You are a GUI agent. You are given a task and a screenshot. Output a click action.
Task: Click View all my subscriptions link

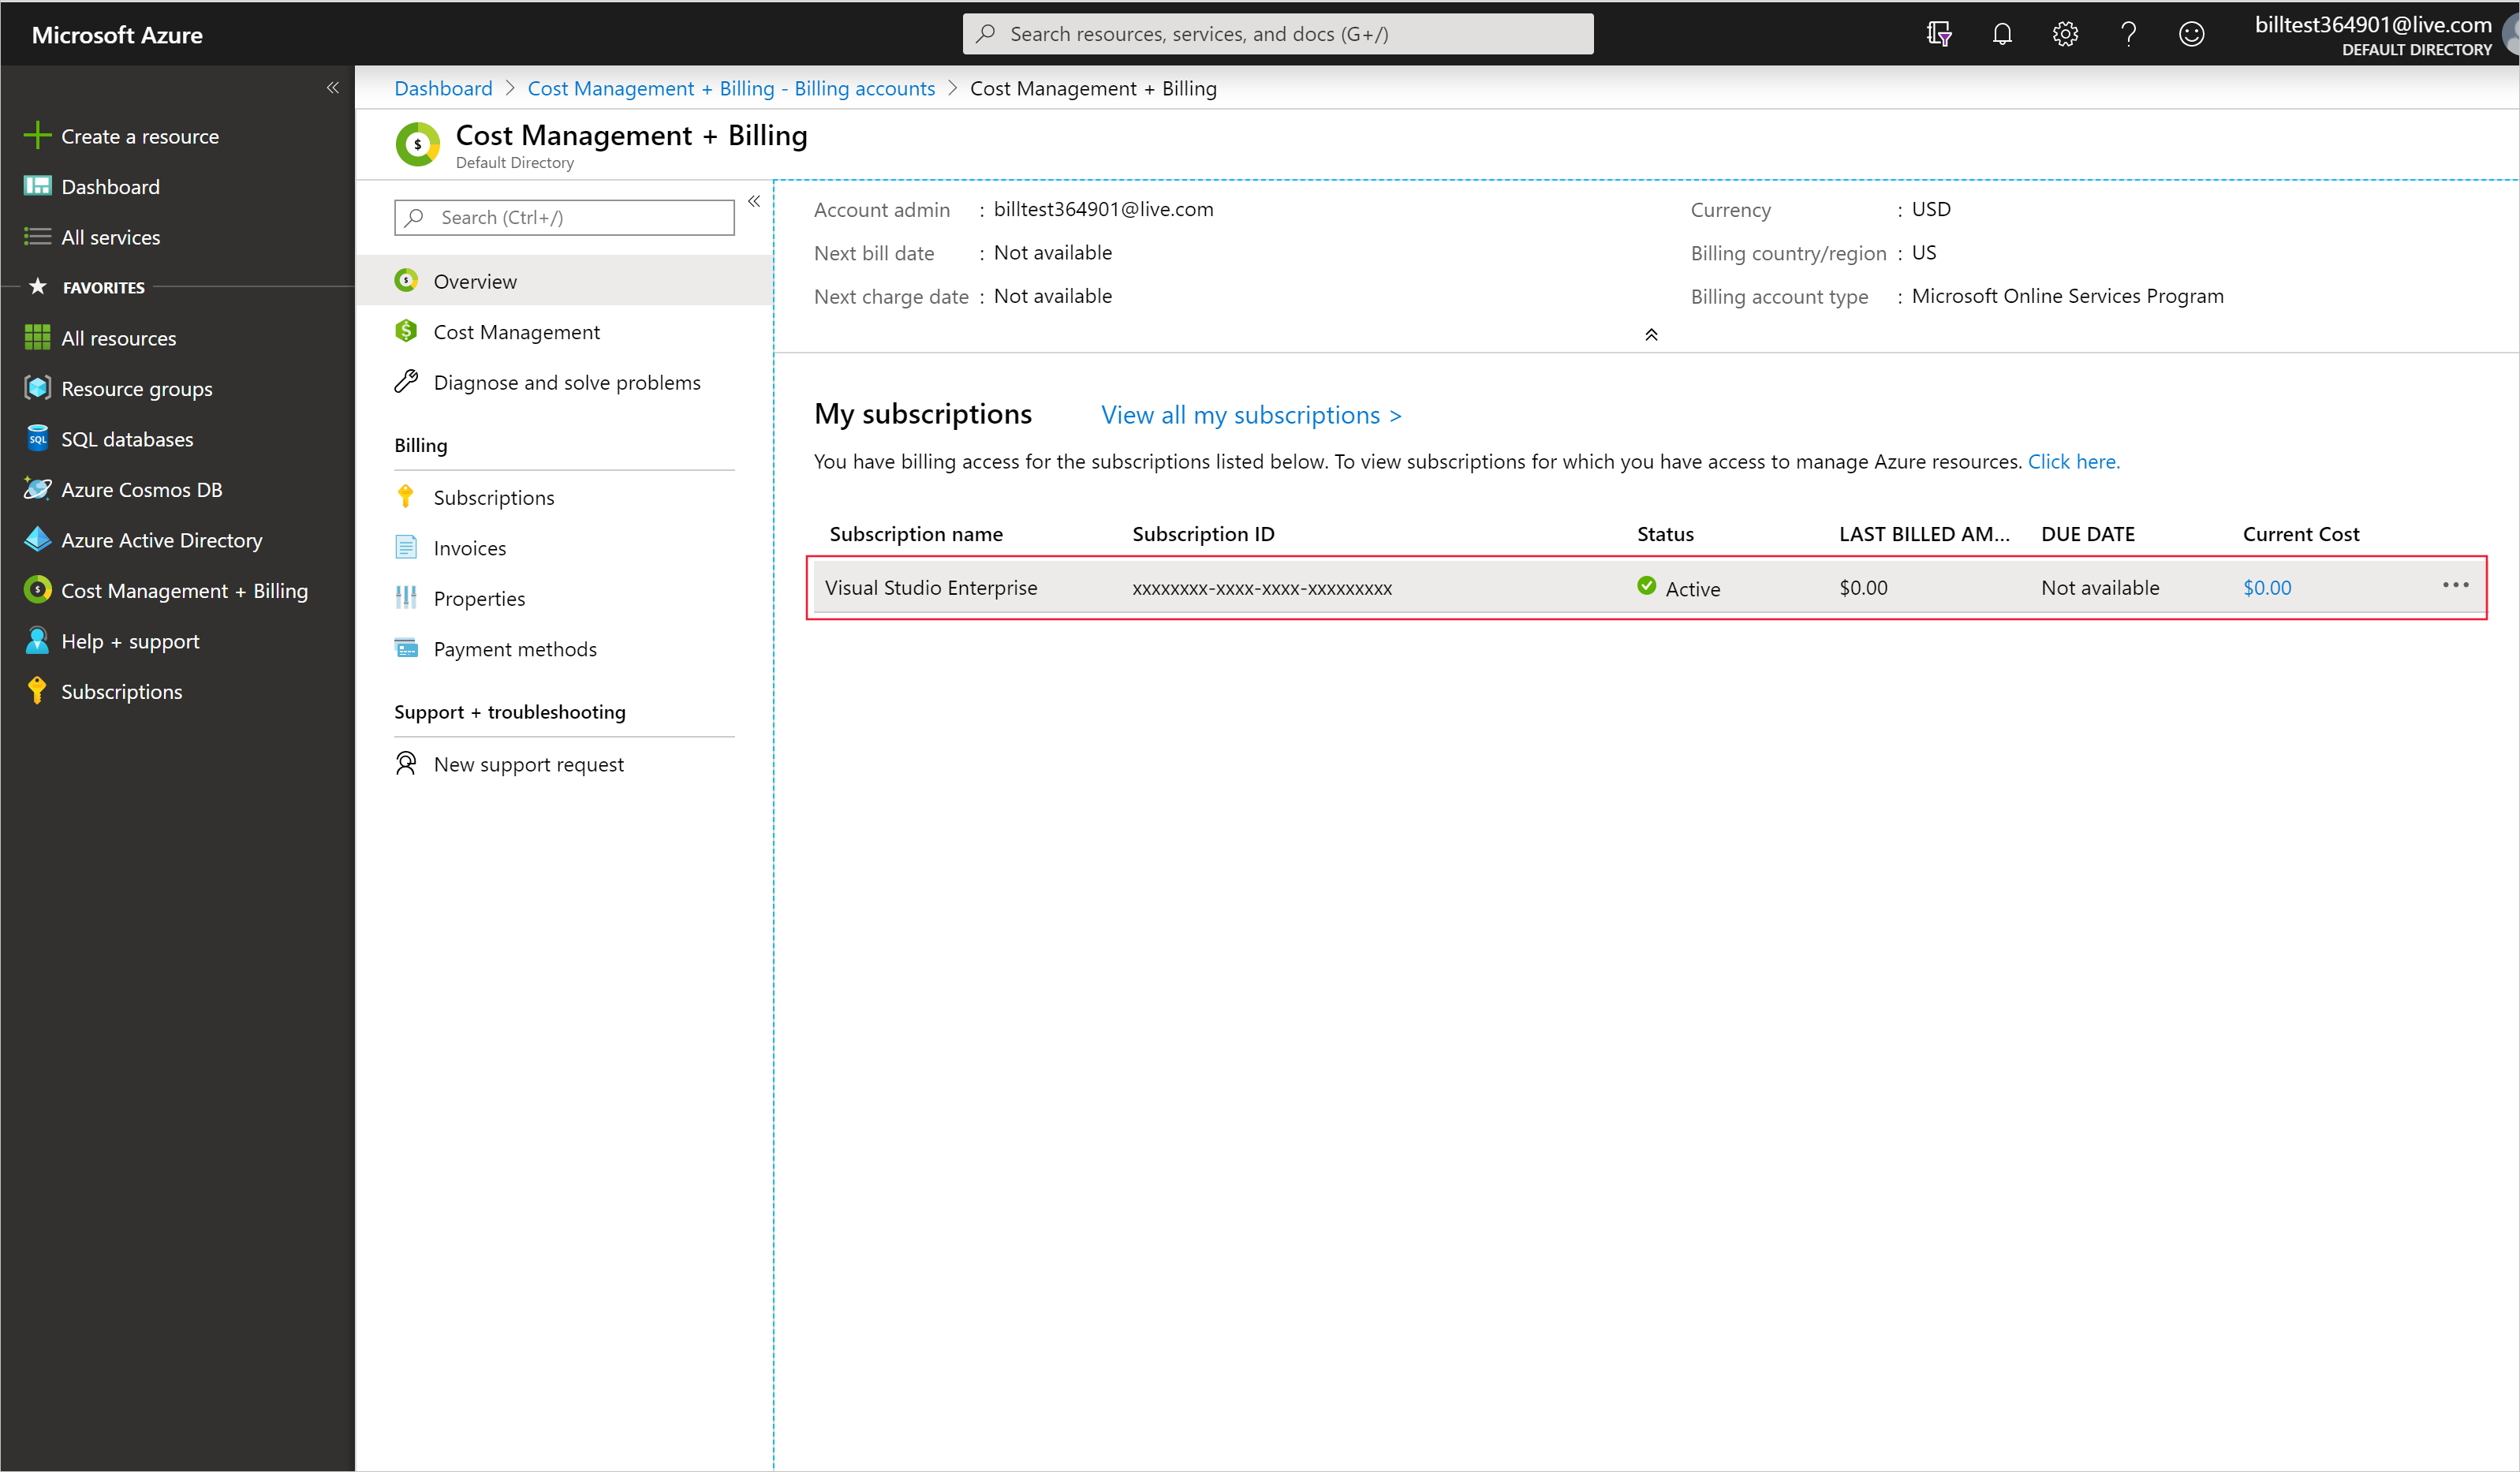coord(1250,415)
